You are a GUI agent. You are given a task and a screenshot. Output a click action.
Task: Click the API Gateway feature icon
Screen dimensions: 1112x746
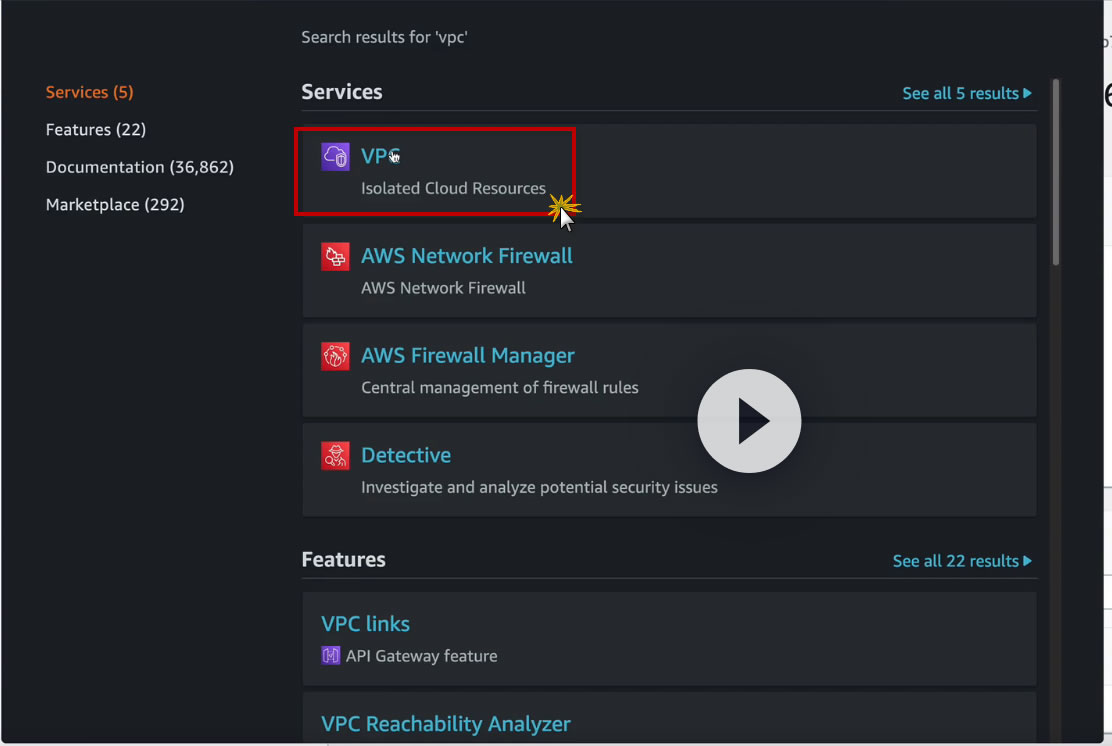pos(331,656)
